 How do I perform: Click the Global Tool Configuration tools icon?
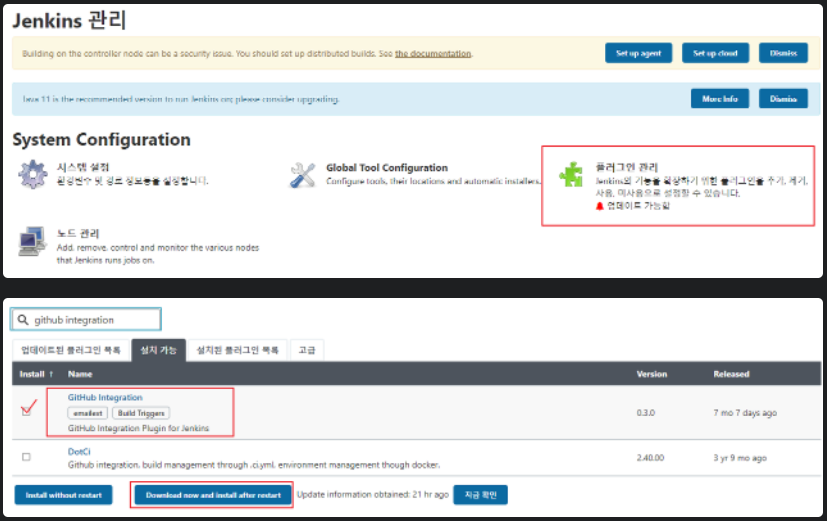[x=303, y=175]
